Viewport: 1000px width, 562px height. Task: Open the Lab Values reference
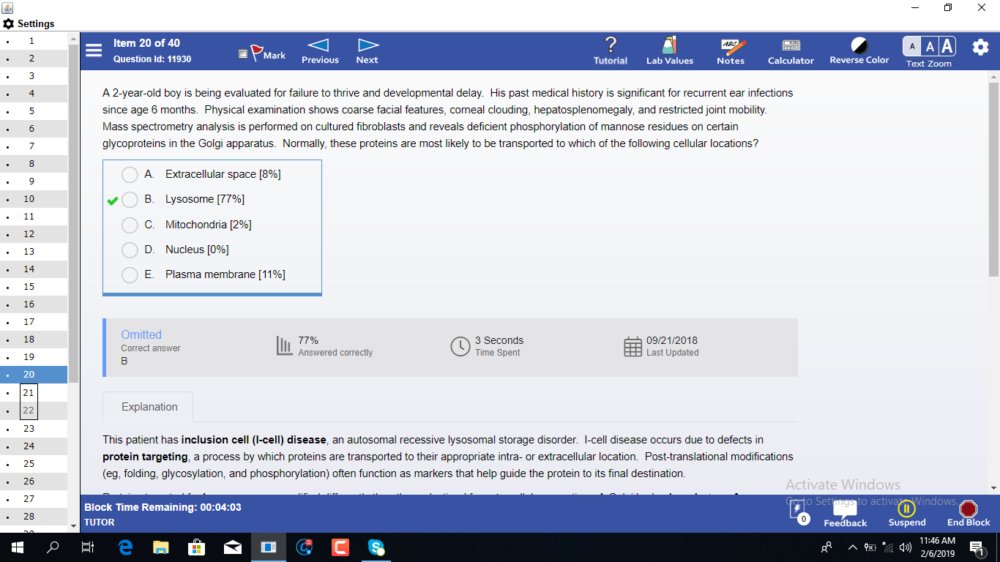point(669,51)
